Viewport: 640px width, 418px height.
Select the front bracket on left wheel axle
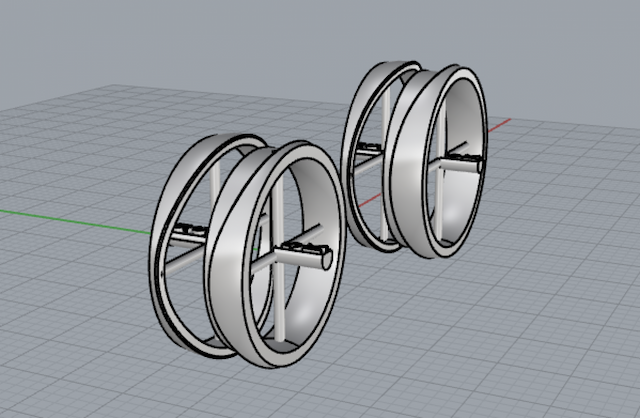tap(303, 246)
